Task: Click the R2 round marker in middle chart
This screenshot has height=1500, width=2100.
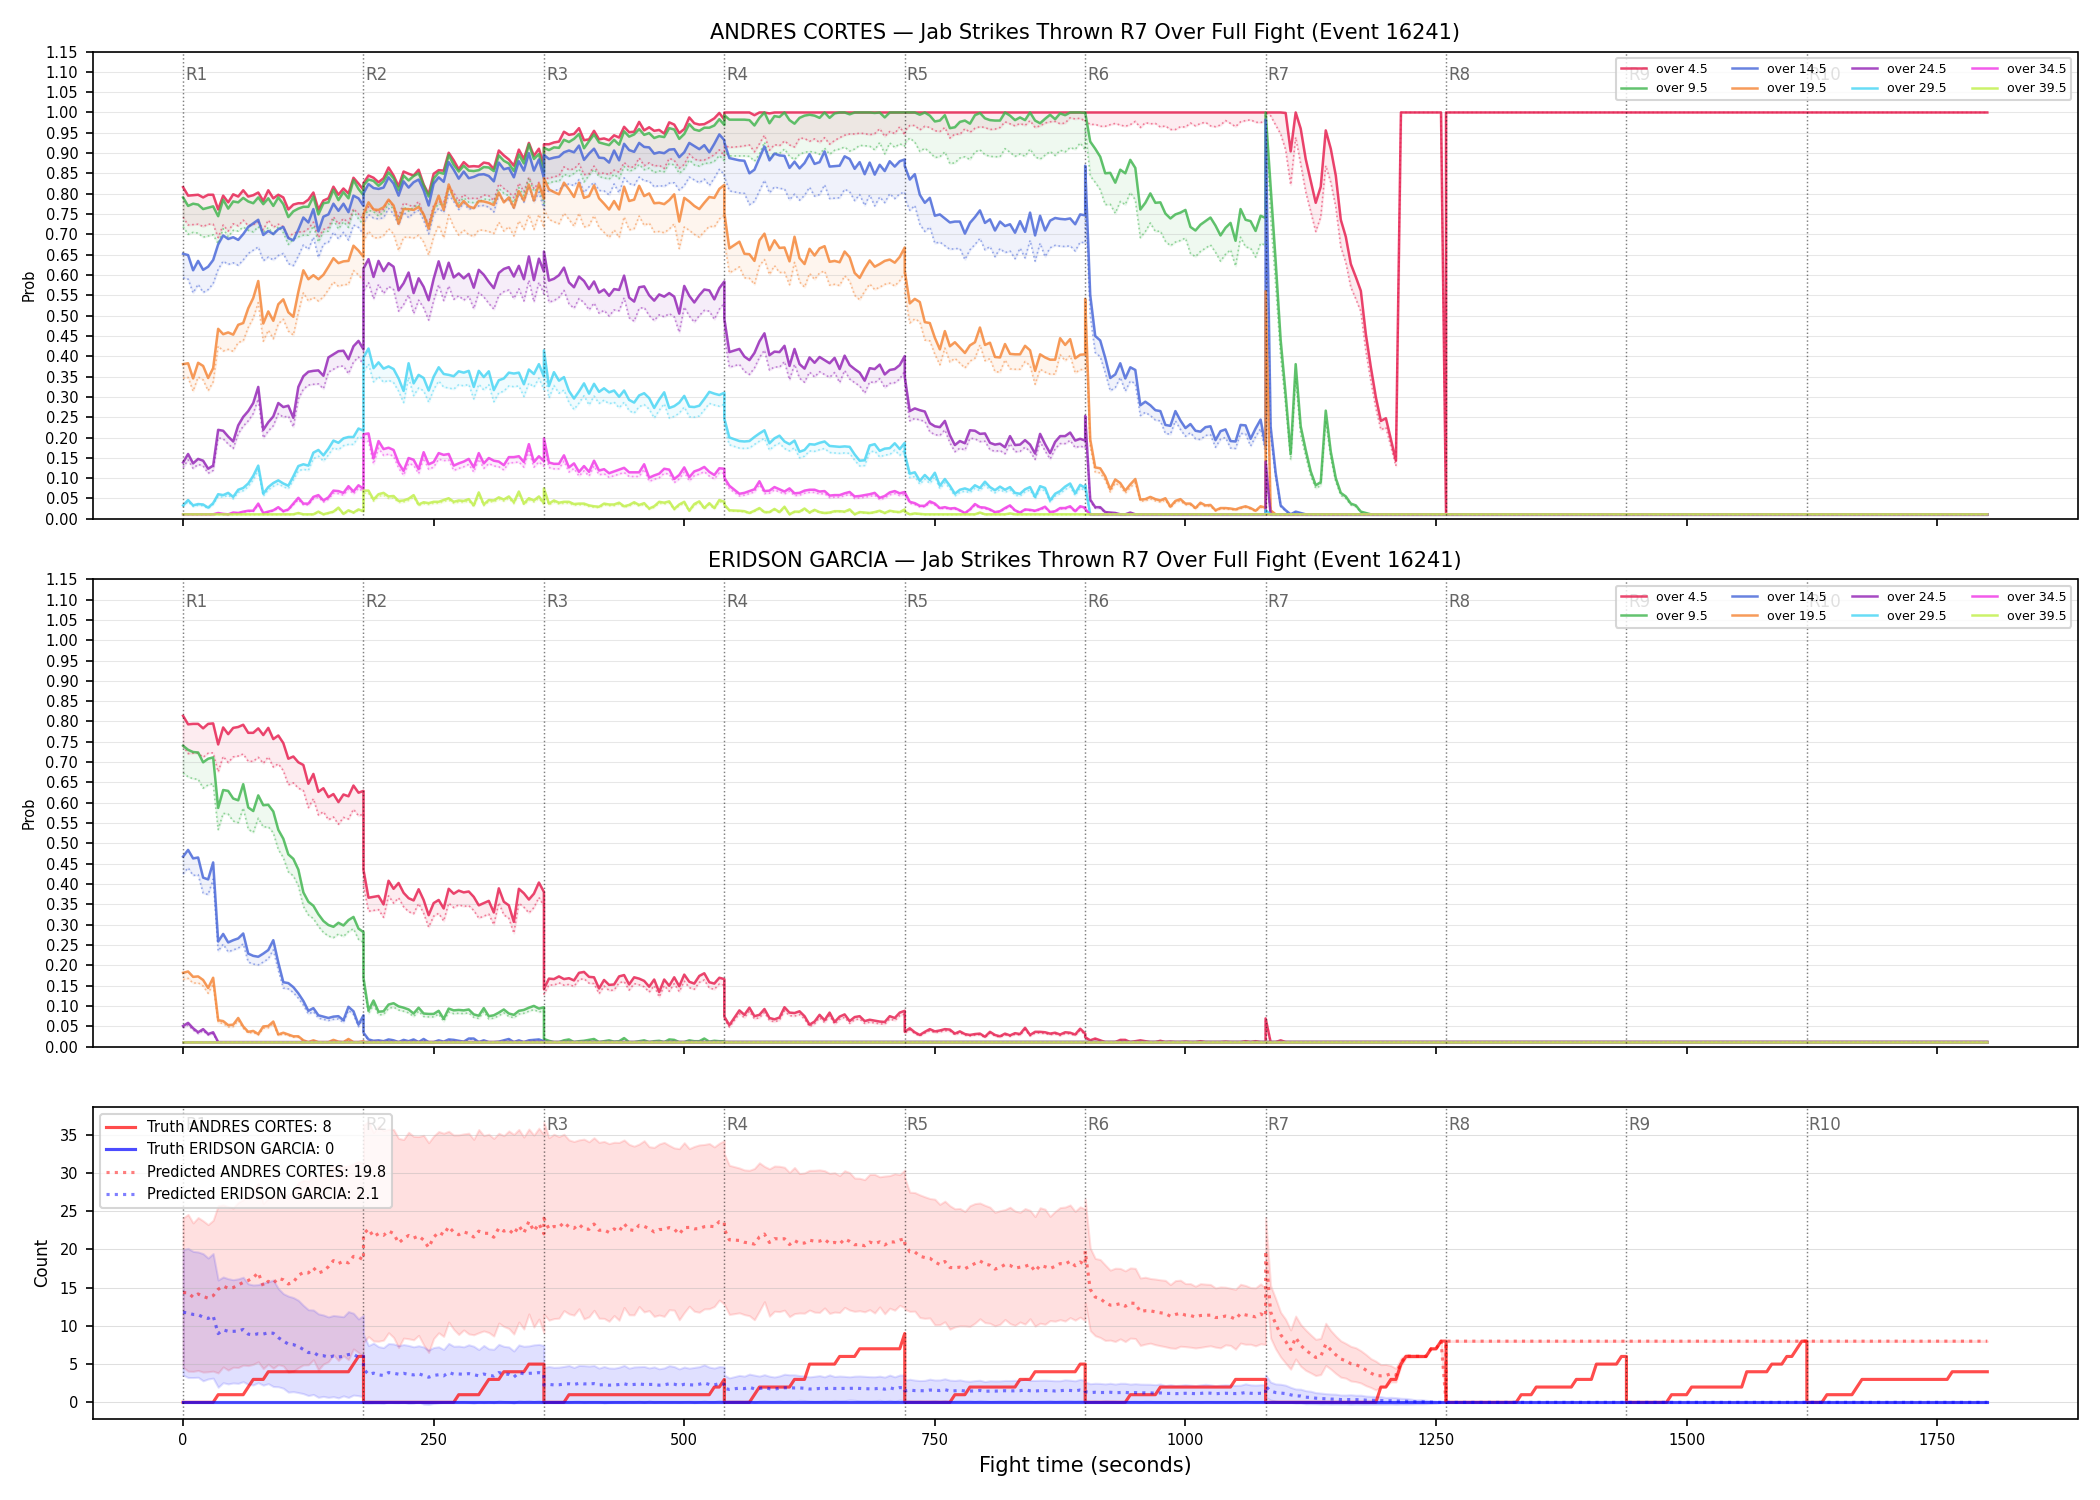Action: point(376,601)
